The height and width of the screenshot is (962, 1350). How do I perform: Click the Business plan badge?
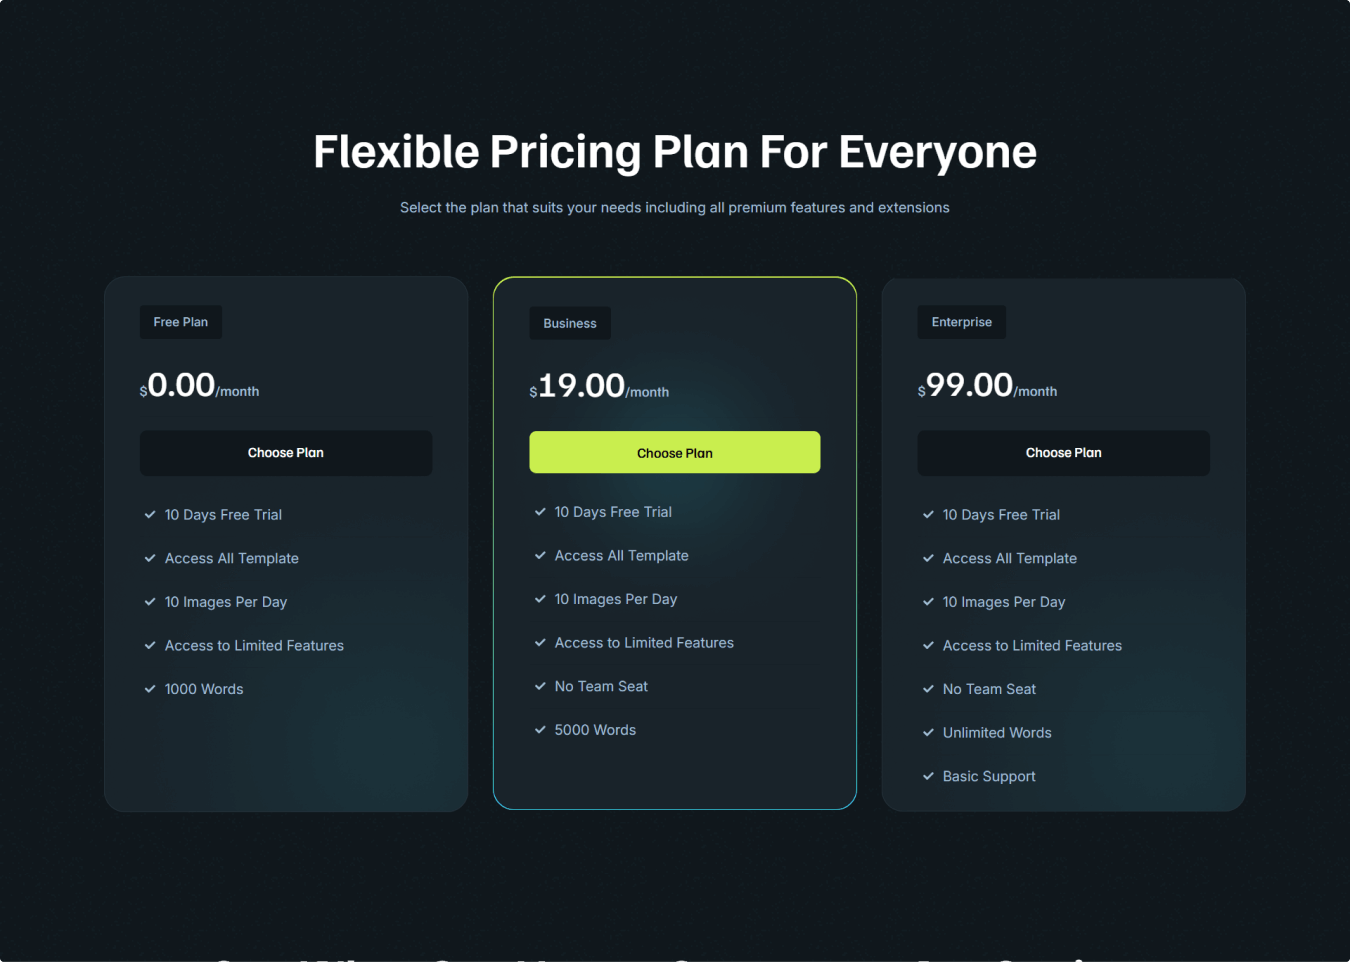pos(570,323)
